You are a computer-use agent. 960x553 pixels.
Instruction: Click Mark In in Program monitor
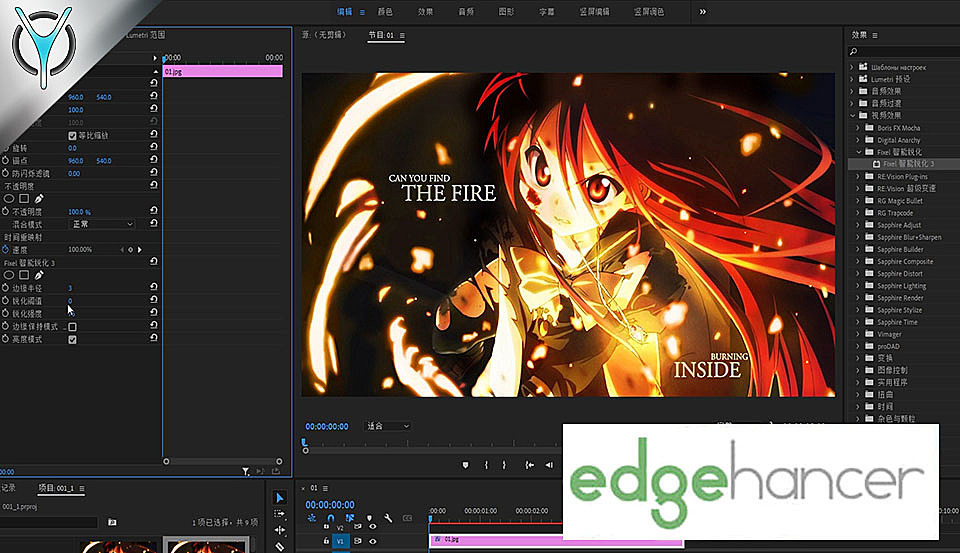click(487, 465)
